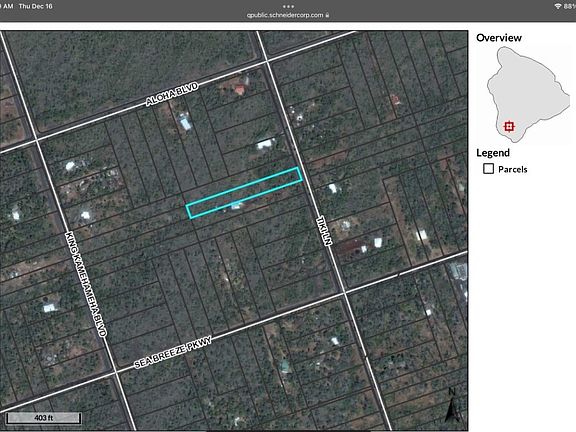
Task: Click the red-roofed house near Aloha Blvd
Action: tap(240, 89)
